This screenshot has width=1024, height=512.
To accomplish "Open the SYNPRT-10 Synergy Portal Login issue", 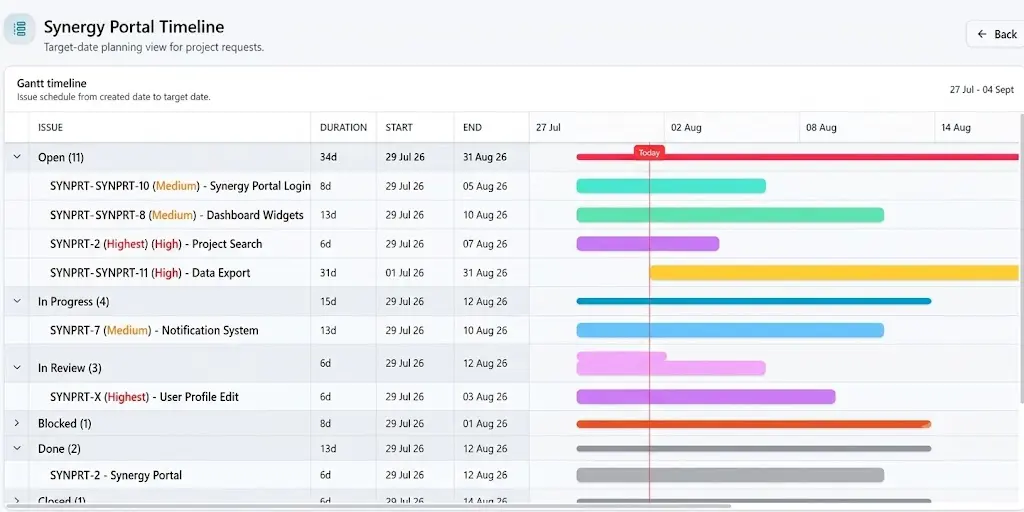I will (x=180, y=186).
